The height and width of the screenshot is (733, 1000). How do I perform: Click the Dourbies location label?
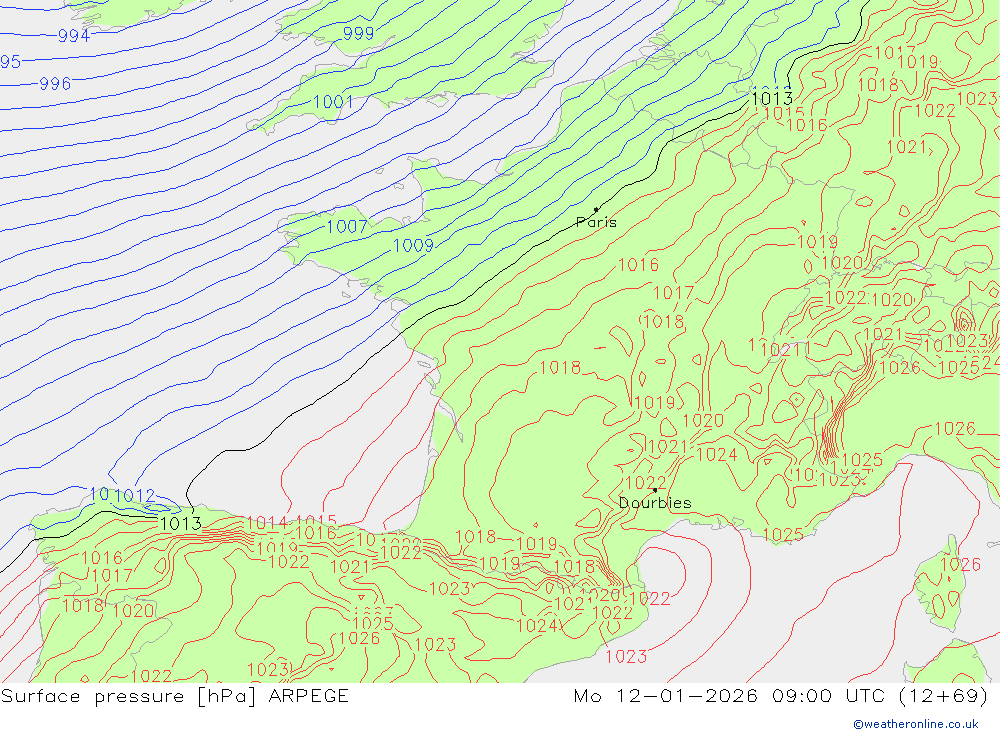(x=655, y=503)
